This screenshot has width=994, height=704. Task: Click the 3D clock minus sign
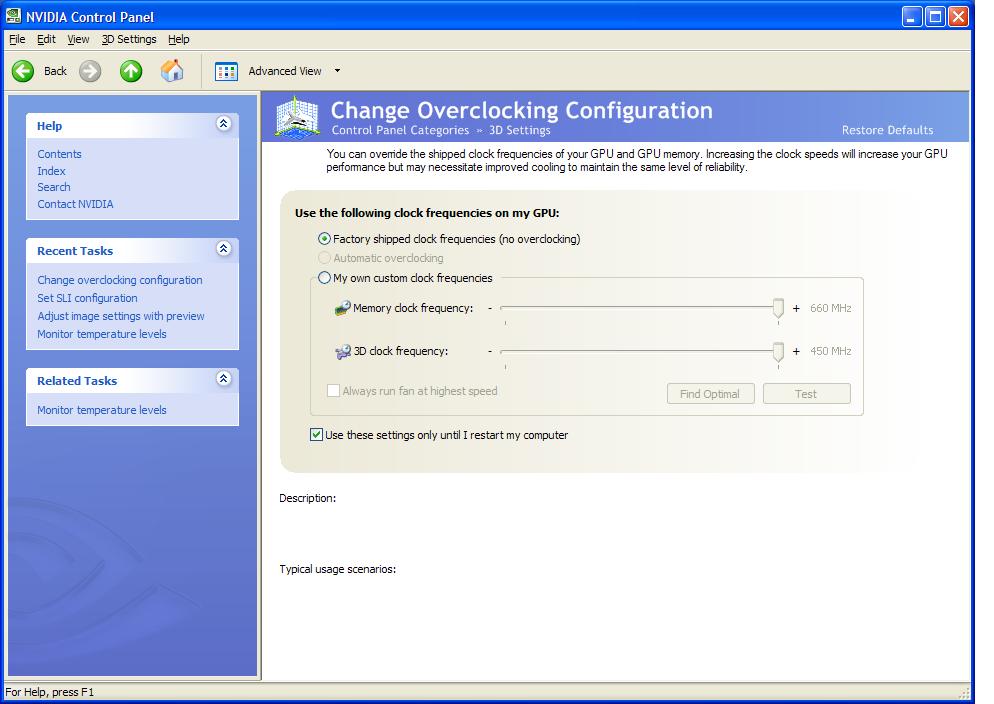point(490,351)
